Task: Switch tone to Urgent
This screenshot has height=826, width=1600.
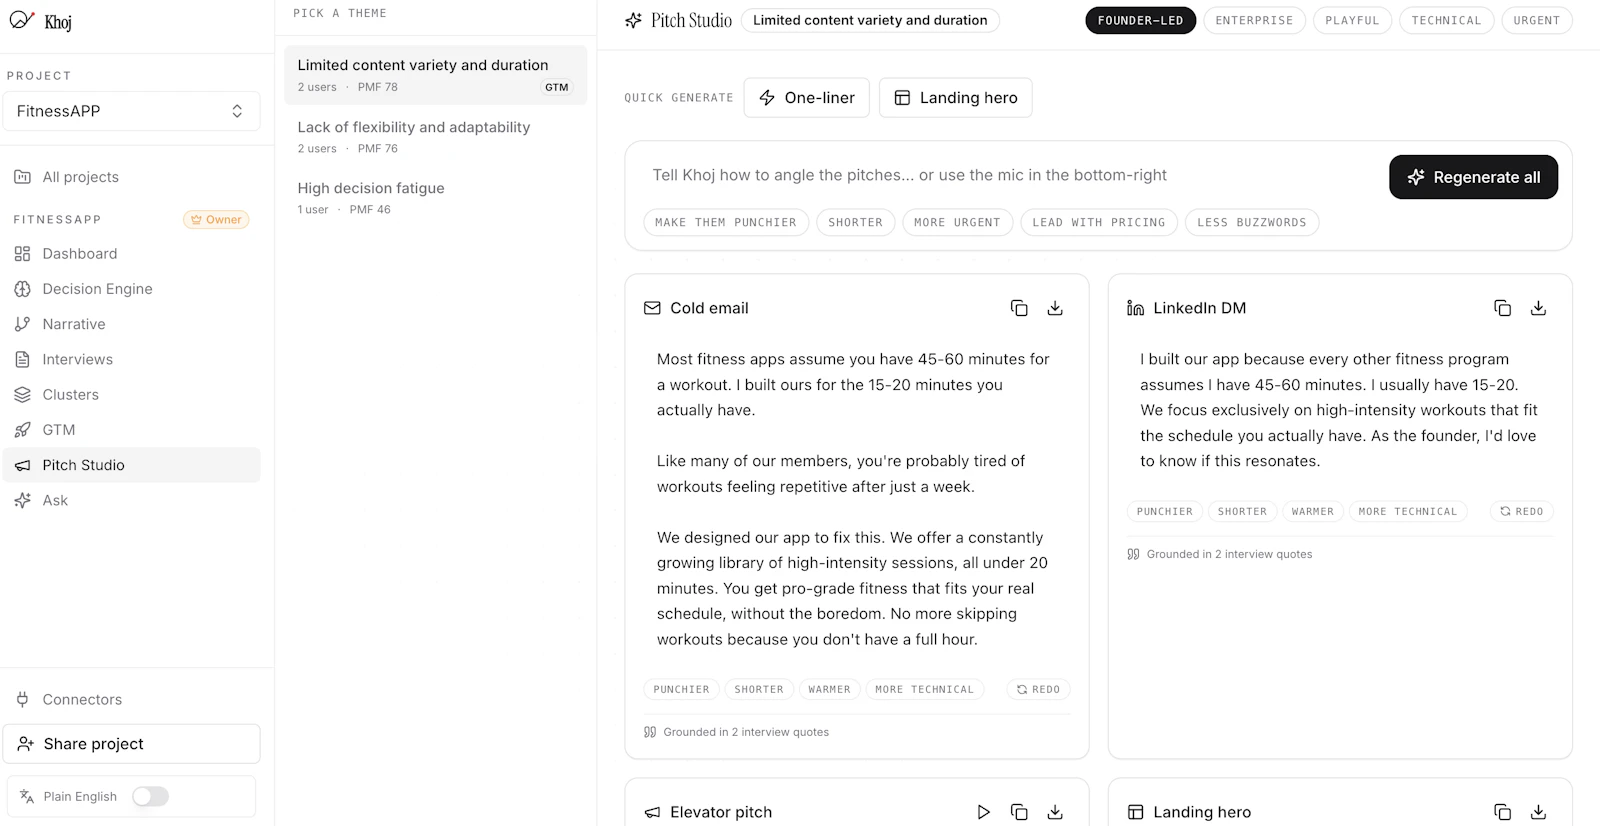Action: click(x=1537, y=20)
